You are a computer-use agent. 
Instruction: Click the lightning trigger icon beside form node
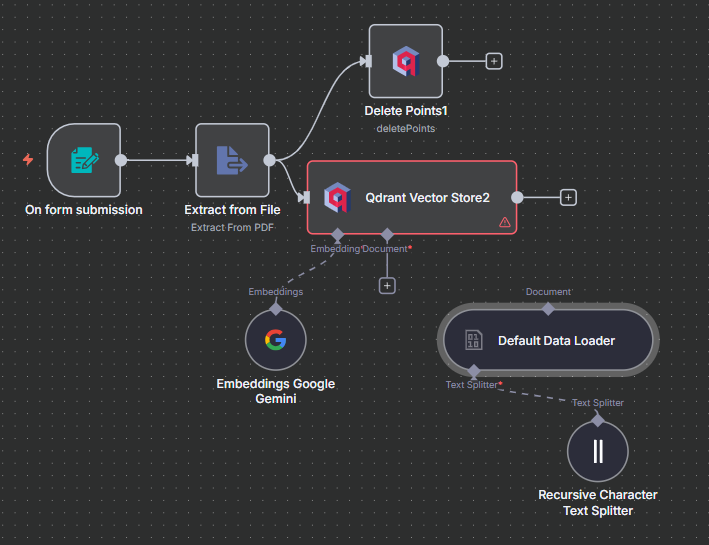tap(28, 160)
